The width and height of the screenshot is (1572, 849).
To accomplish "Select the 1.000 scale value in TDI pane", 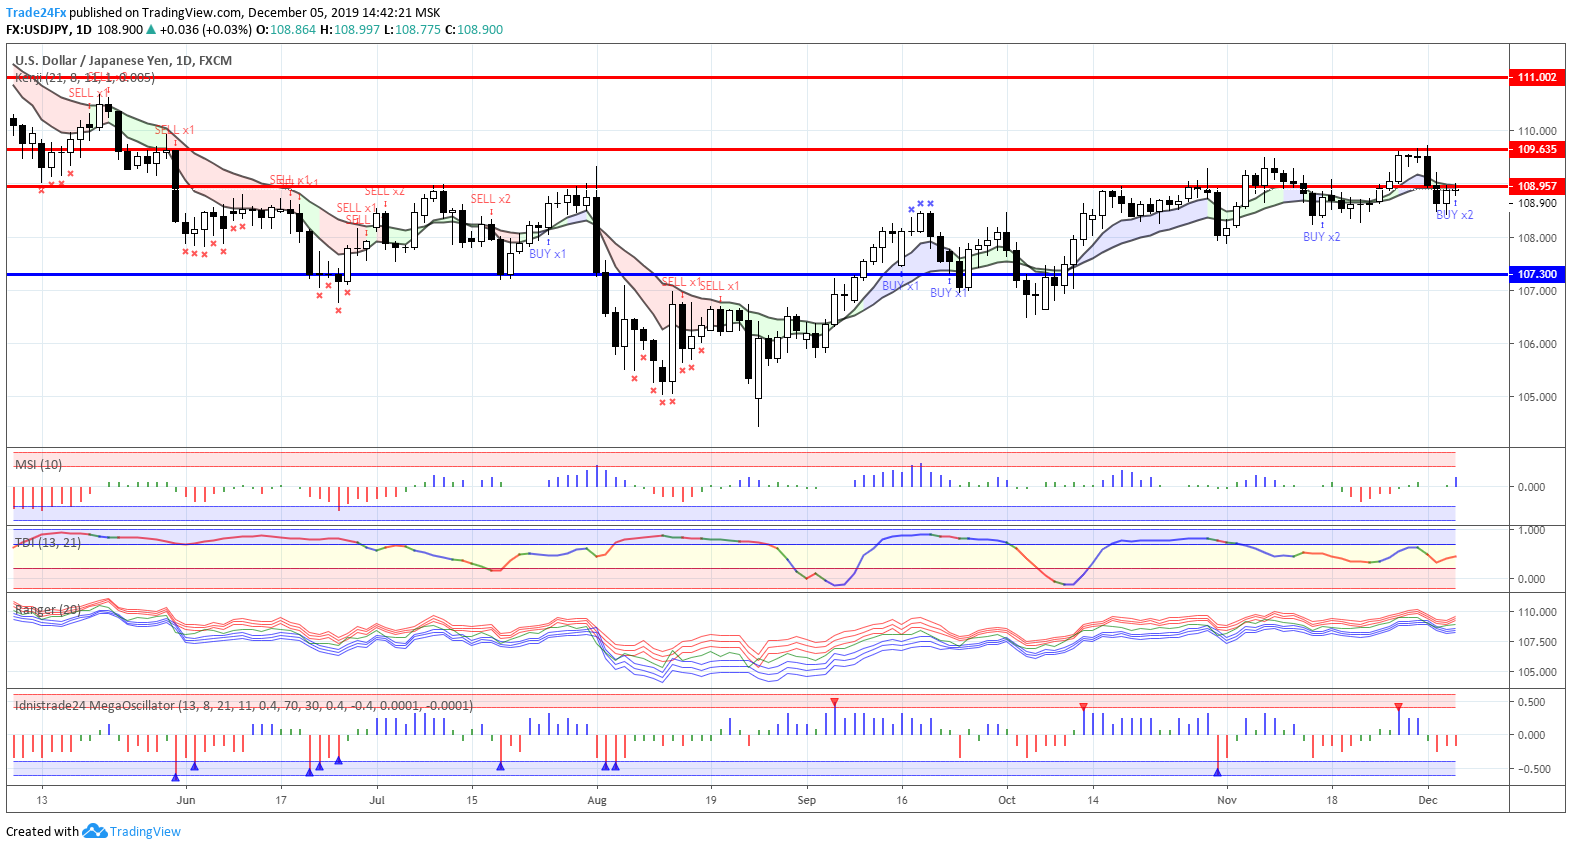I will 1531,530.
